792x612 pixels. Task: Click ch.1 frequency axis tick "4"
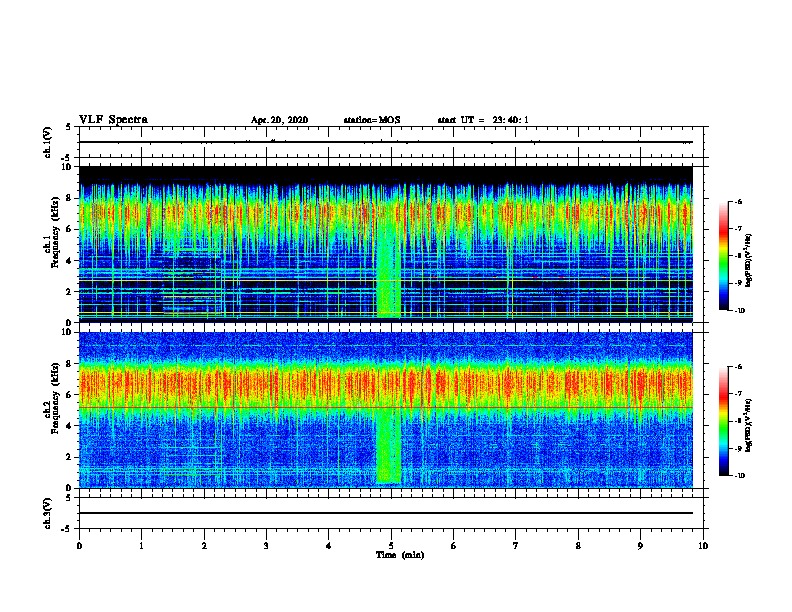click(69, 261)
